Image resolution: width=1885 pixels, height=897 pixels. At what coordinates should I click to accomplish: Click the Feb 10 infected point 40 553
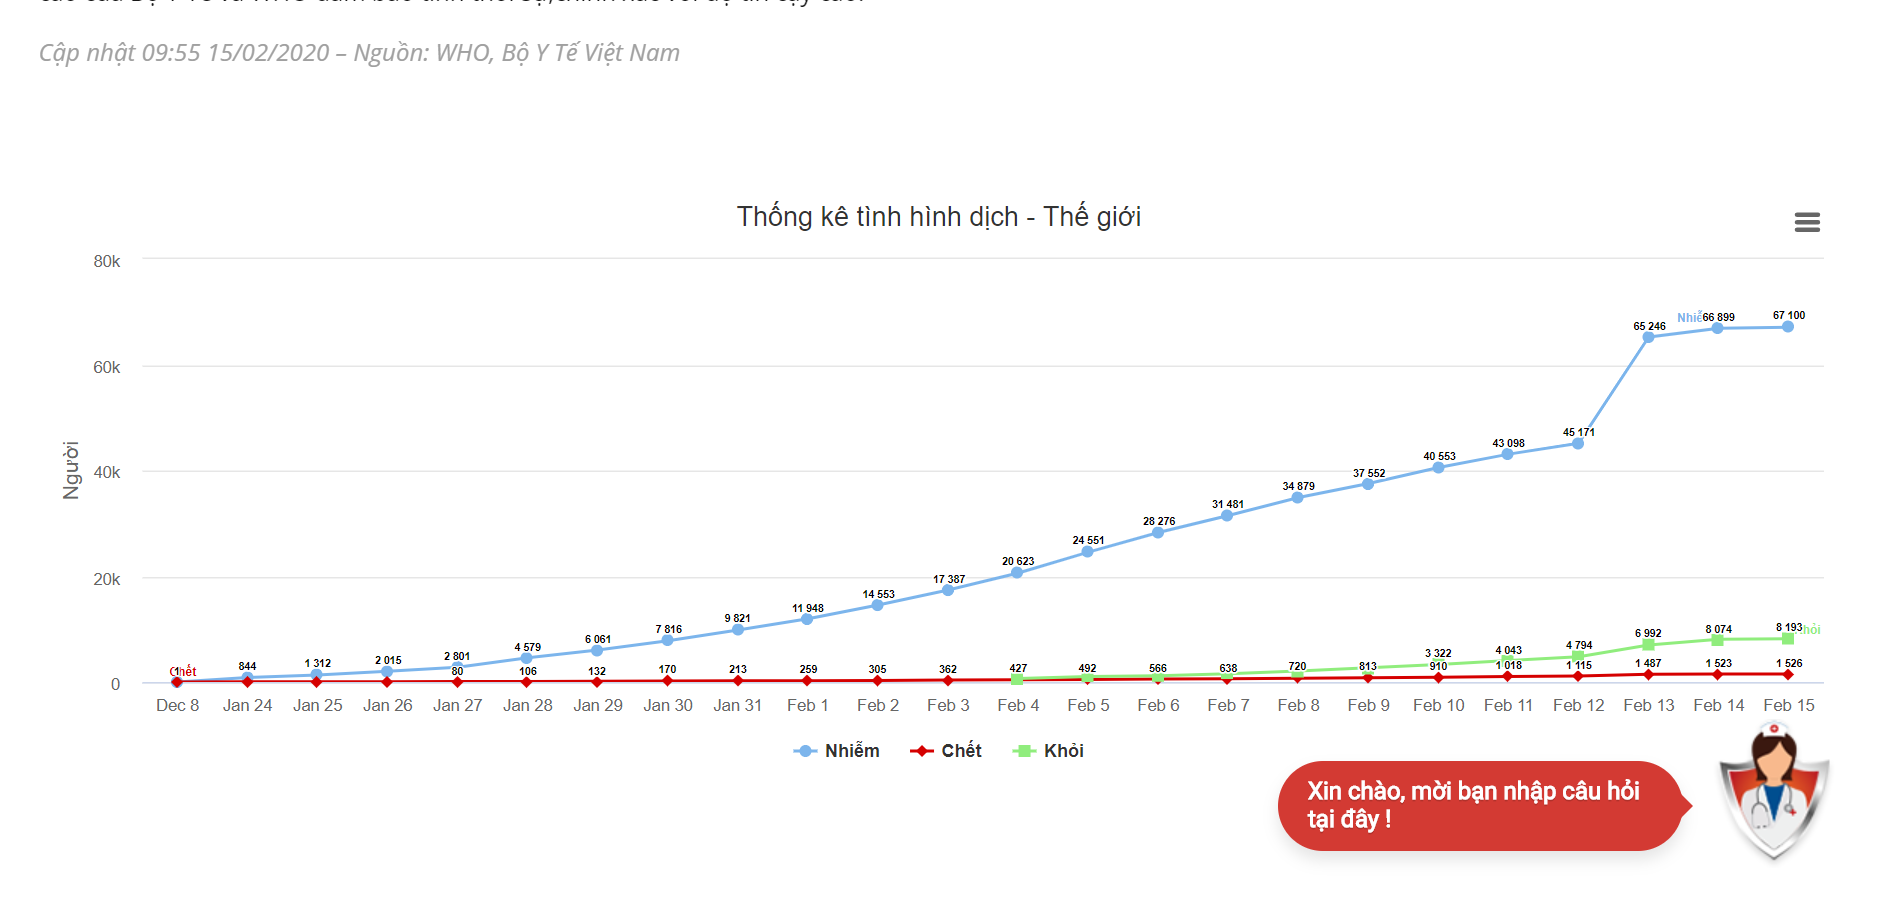[x=1438, y=468]
